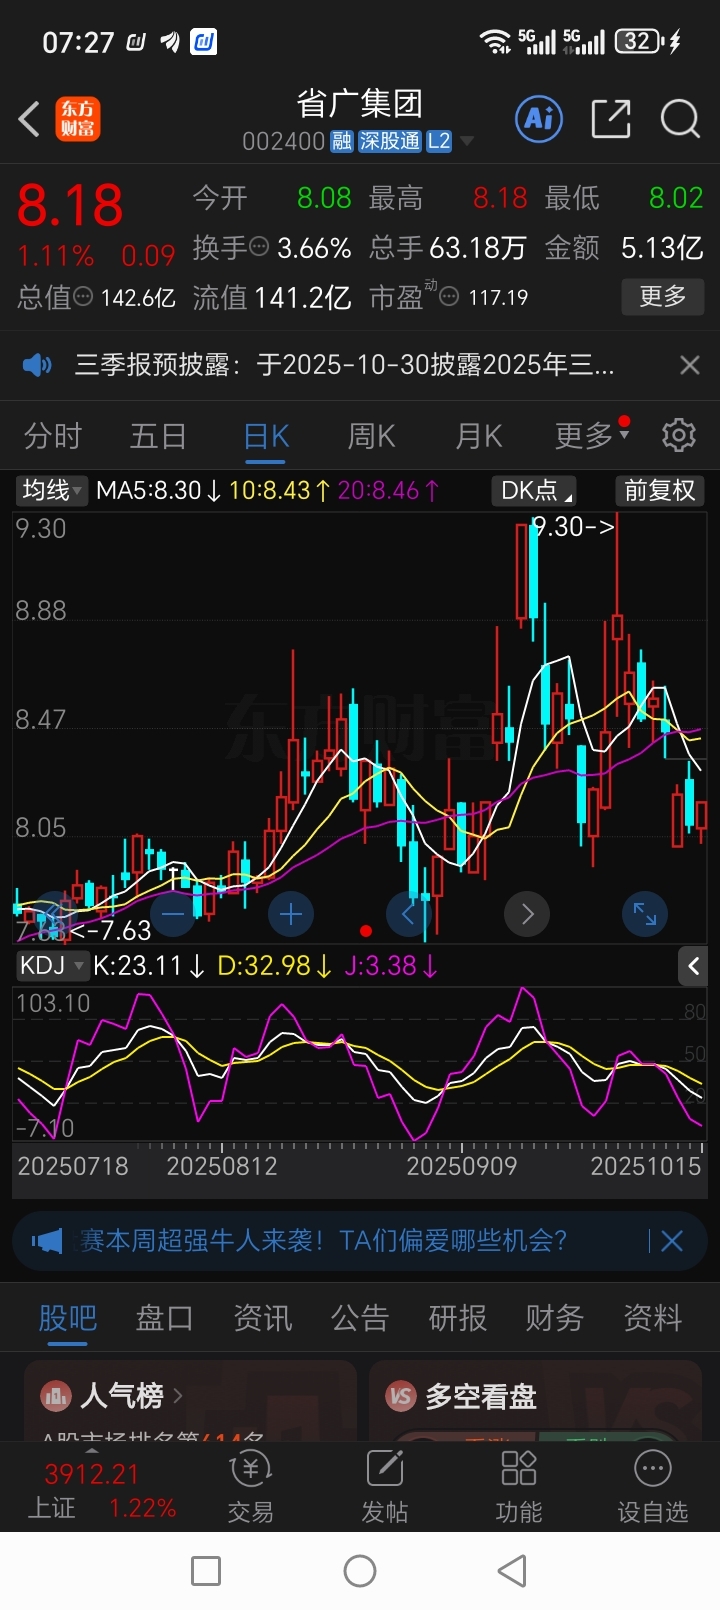Expand the 更多 chart period dropdown
This screenshot has height=1610, width=720.
click(592, 436)
